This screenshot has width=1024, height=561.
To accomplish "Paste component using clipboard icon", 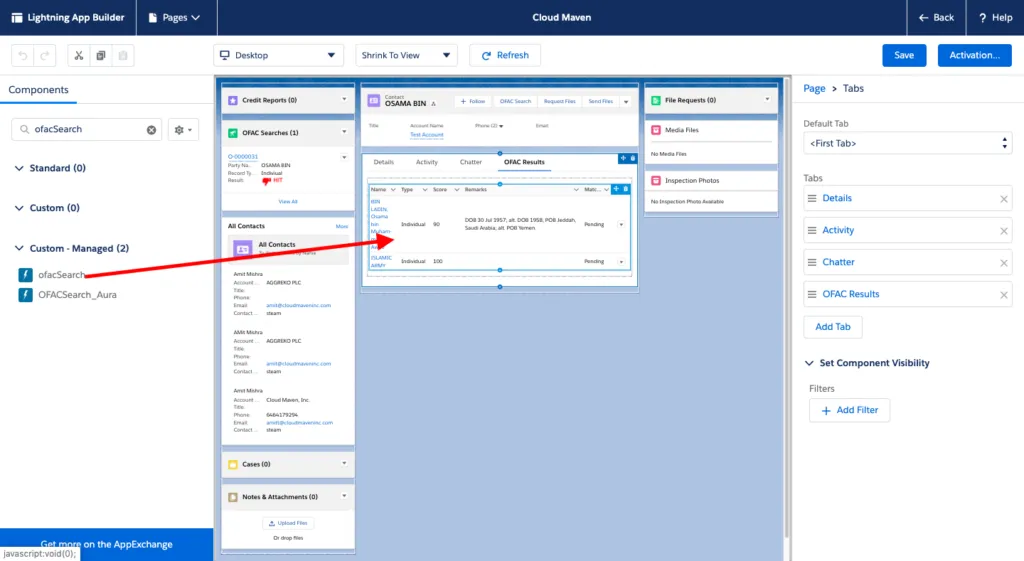I will (x=123, y=56).
